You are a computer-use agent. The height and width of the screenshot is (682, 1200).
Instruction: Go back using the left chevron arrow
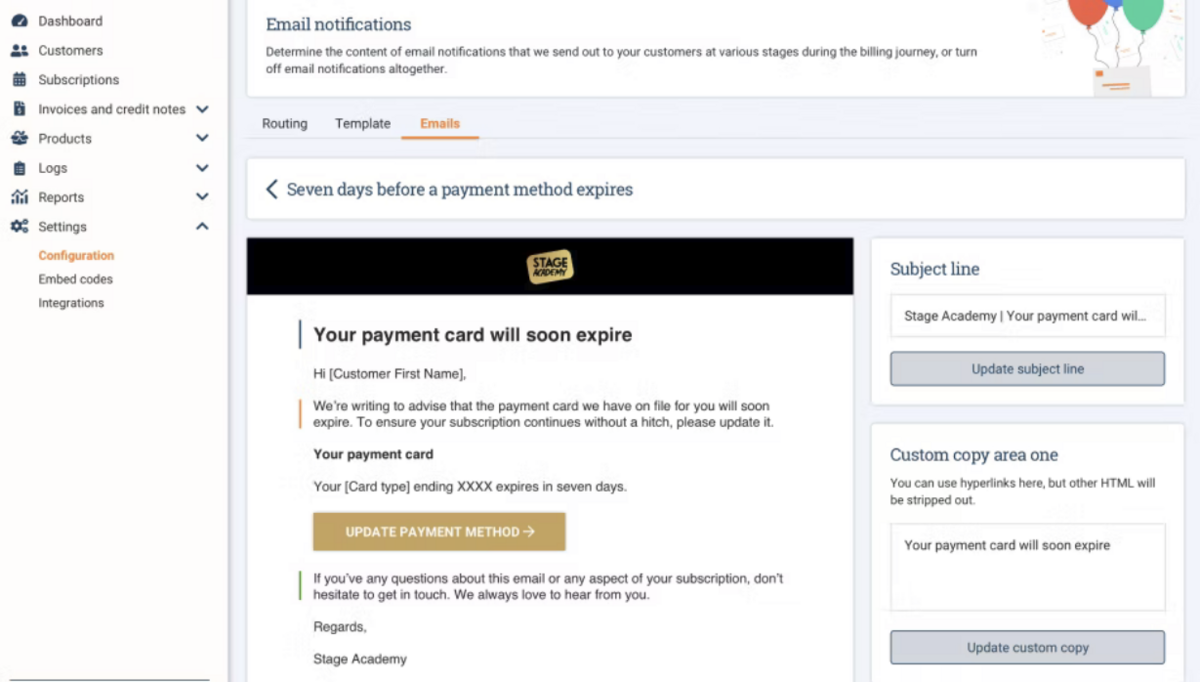[x=271, y=189]
